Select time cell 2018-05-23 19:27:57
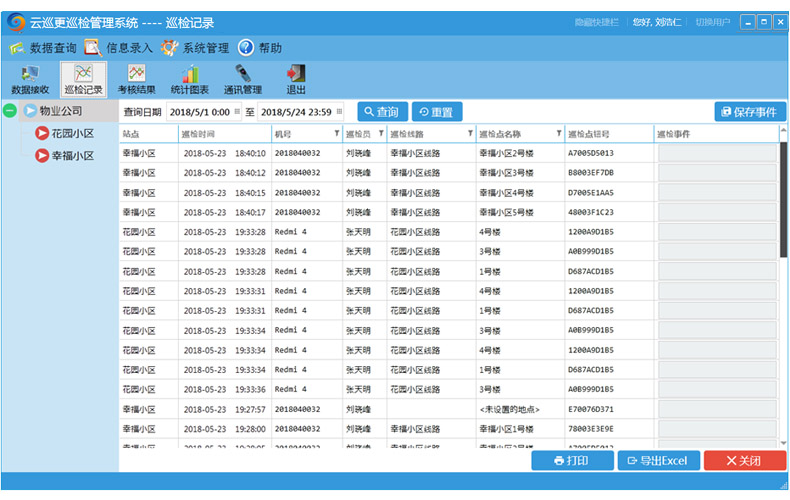The width and height of the screenshot is (790, 500). (x=224, y=409)
